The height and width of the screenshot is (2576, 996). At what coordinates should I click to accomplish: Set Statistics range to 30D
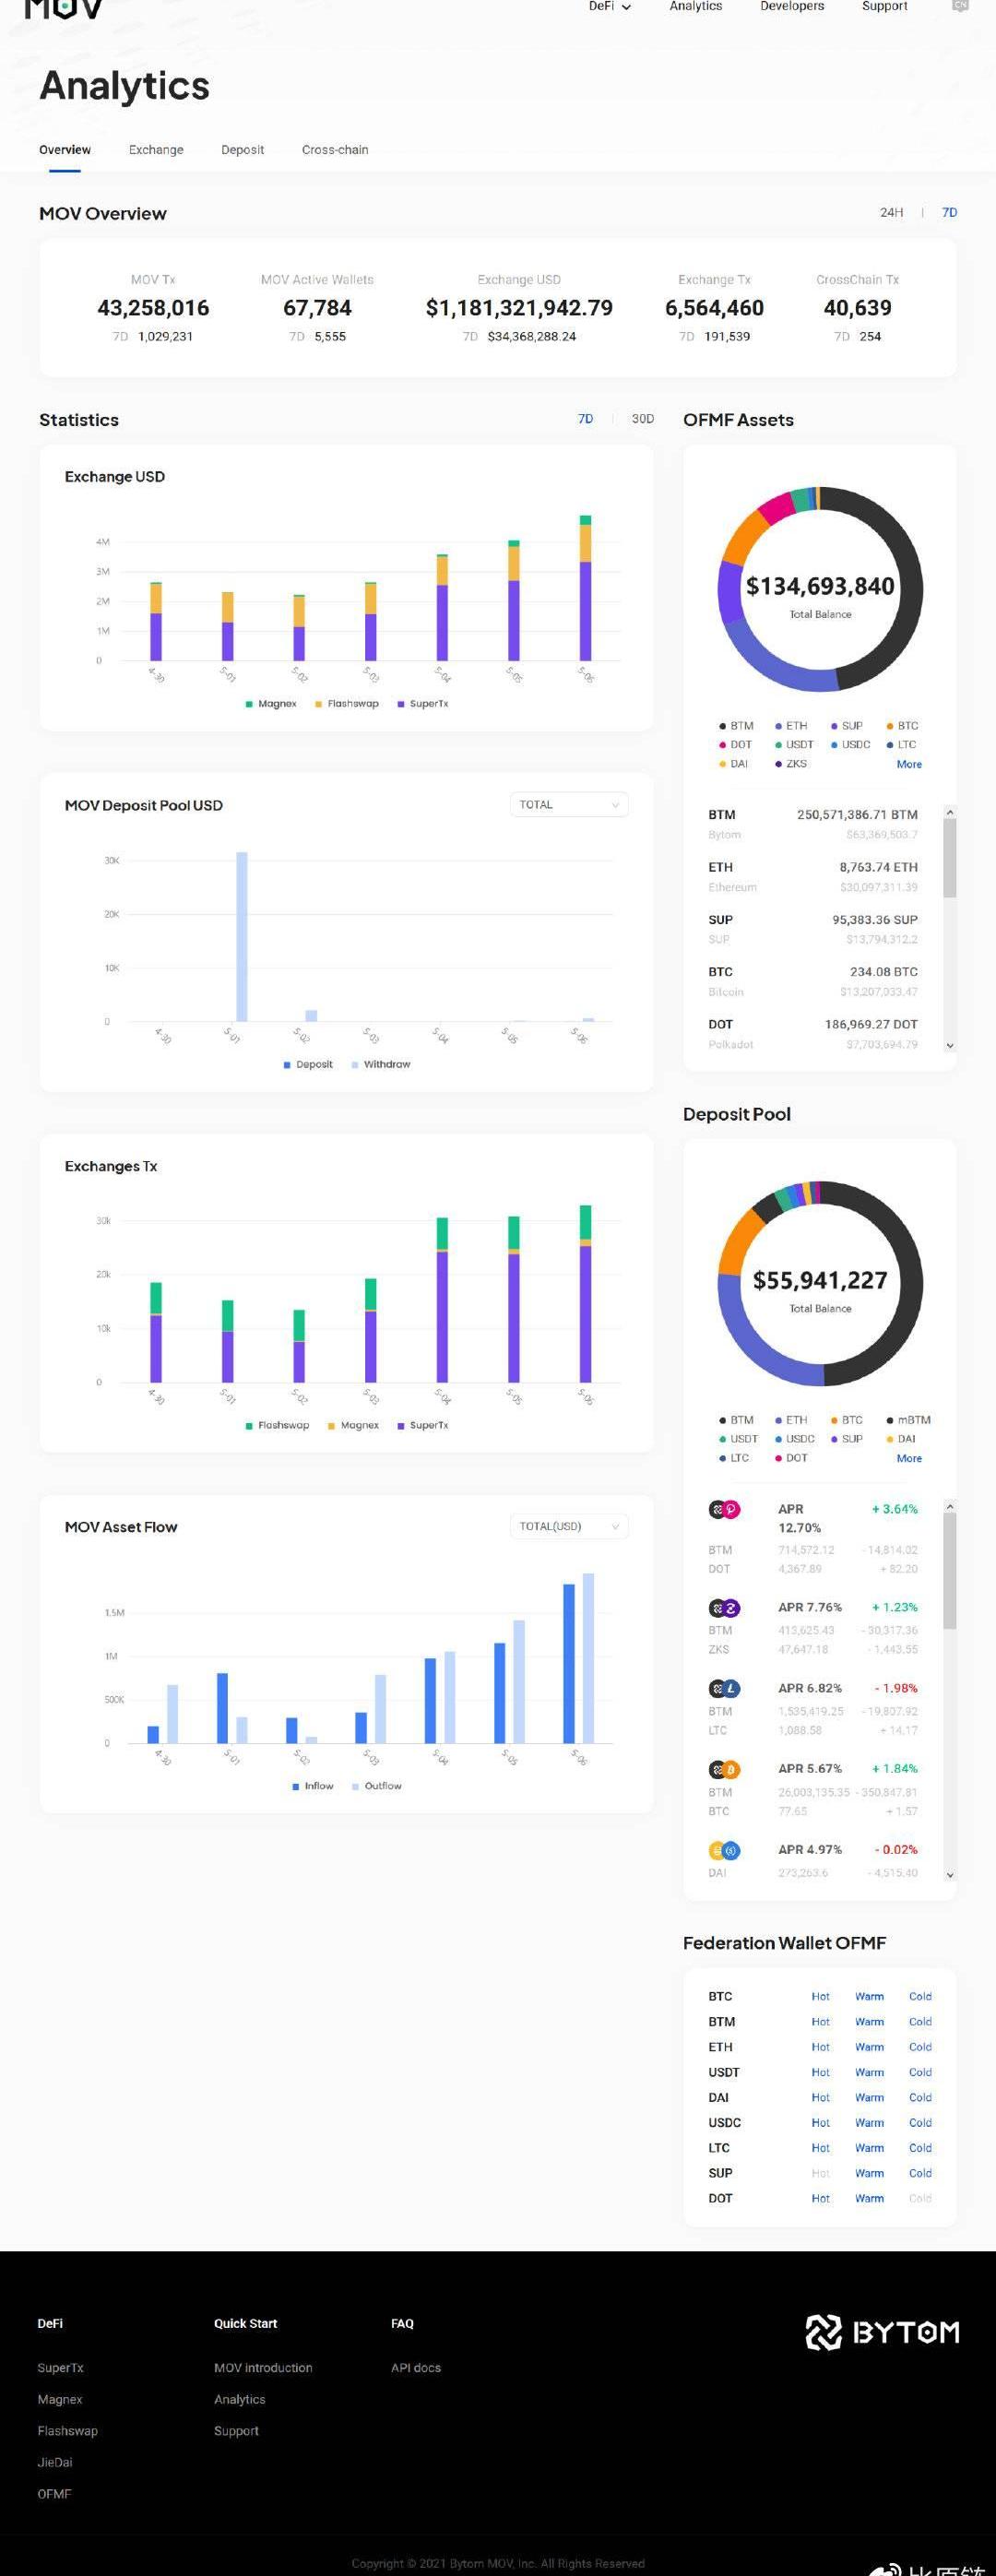tap(643, 419)
